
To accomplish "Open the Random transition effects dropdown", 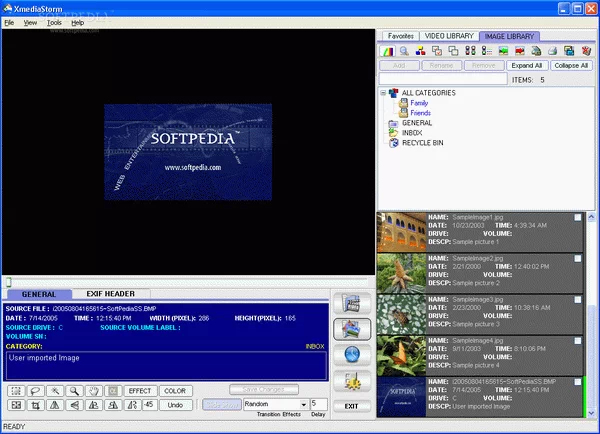I will (303, 404).
